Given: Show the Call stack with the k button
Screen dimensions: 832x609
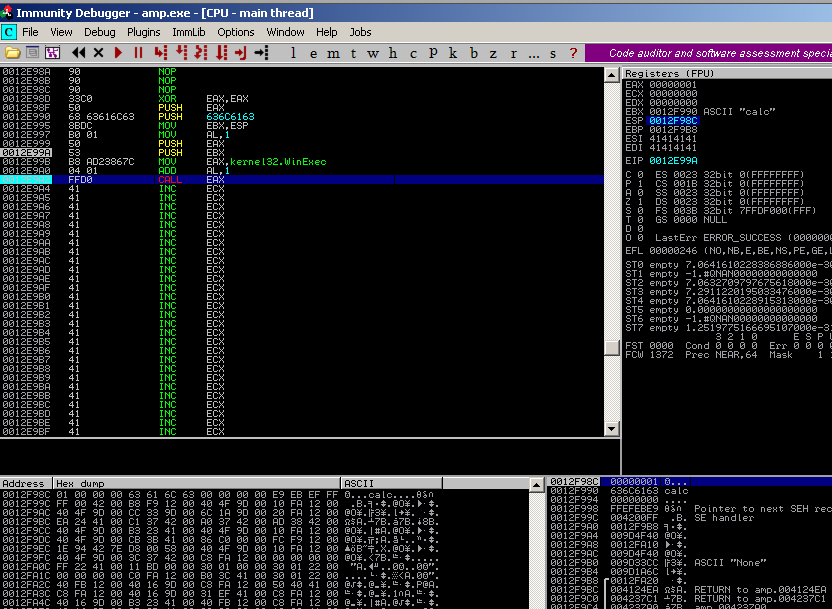Looking at the screenshot, I should pyautogui.click(x=453, y=53).
